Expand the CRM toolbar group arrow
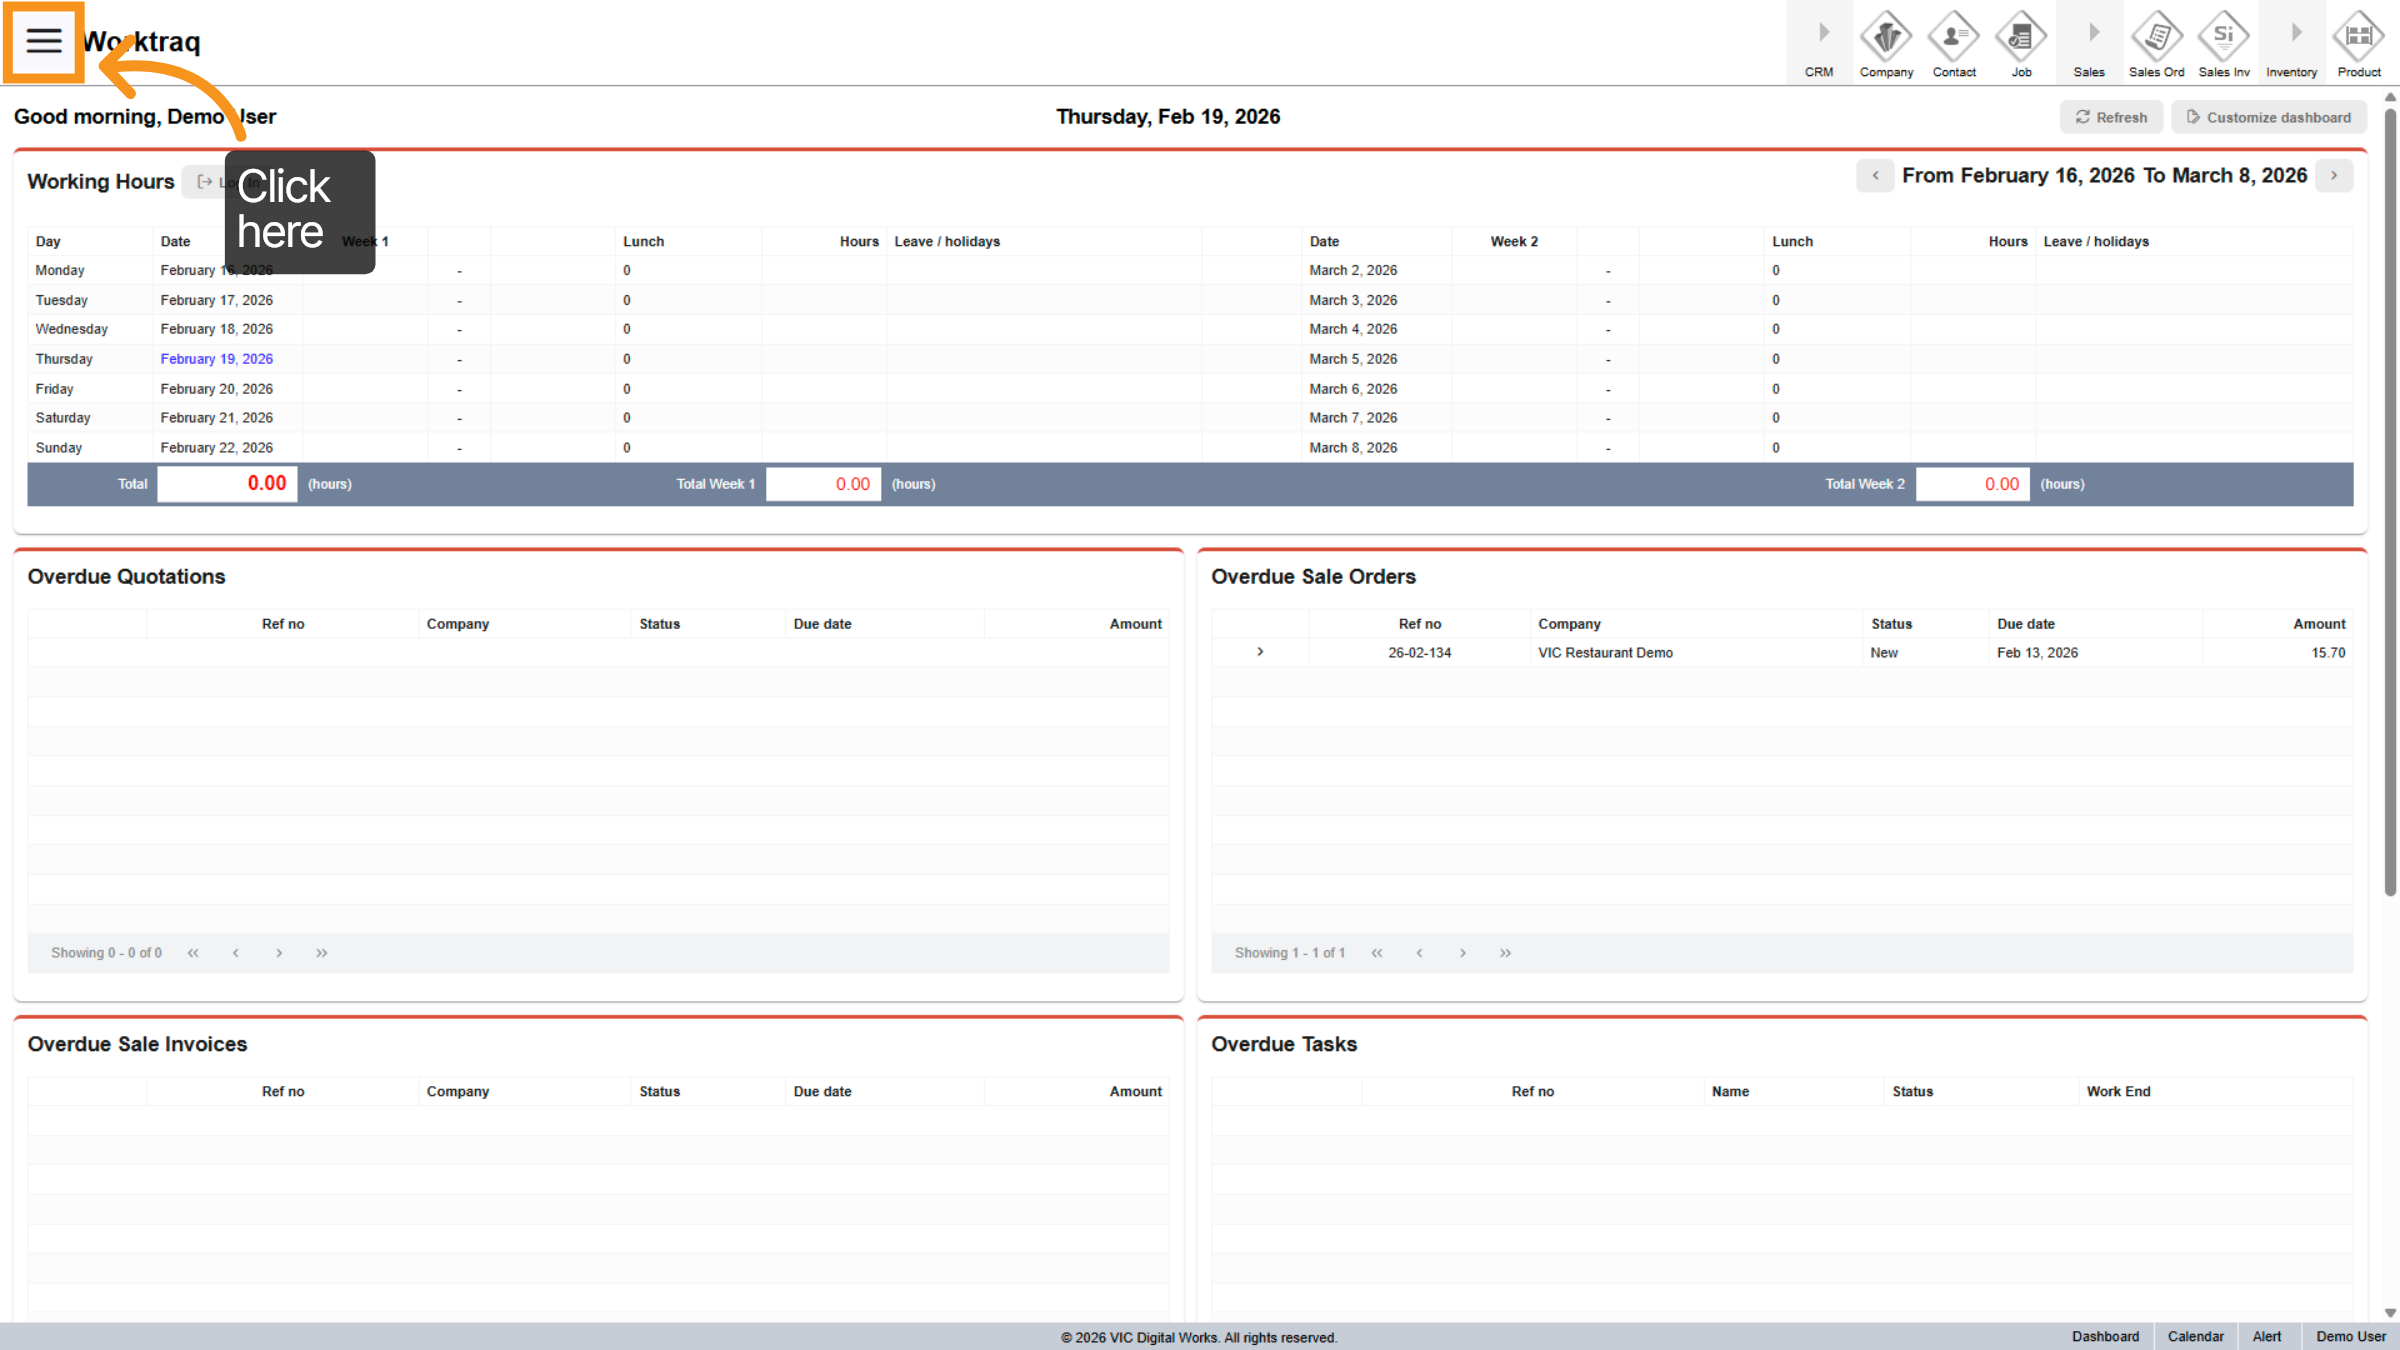The height and width of the screenshot is (1350, 2400). (x=1822, y=34)
